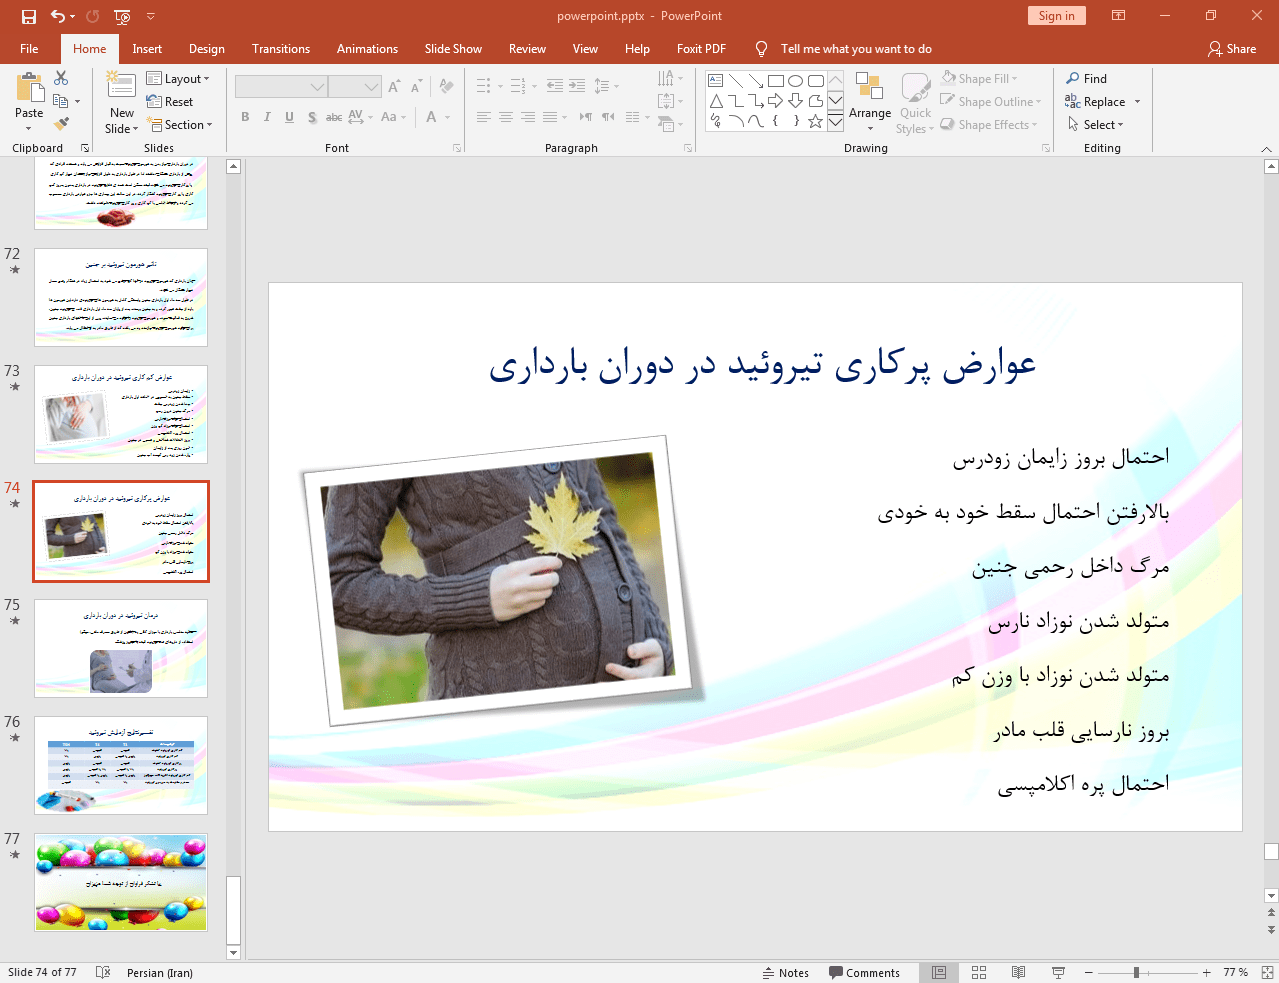Viewport: 1279px width, 983px height.
Task: Toggle left-to-right text direction
Action: [586, 117]
